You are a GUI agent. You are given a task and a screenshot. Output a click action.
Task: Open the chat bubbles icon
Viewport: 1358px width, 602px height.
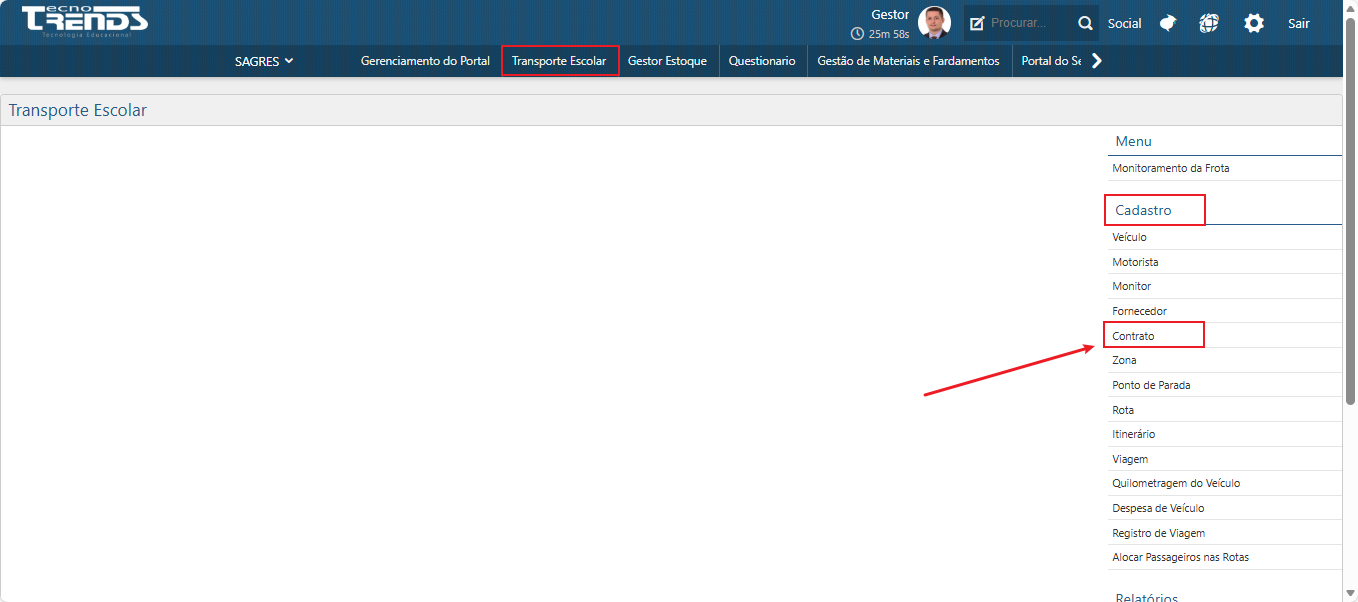point(1168,23)
